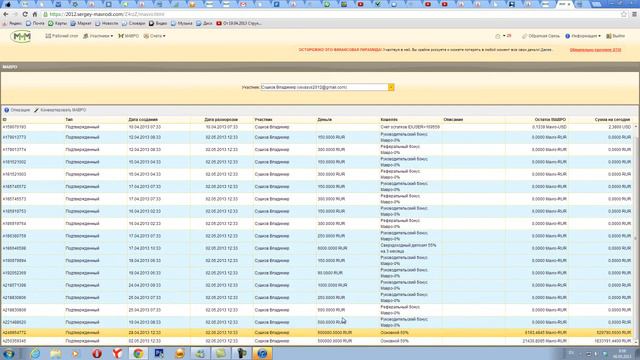640x360 pixels.
Task: Sort by Дата разморозки column header
Action: pyautogui.click(x=221, y=120)
